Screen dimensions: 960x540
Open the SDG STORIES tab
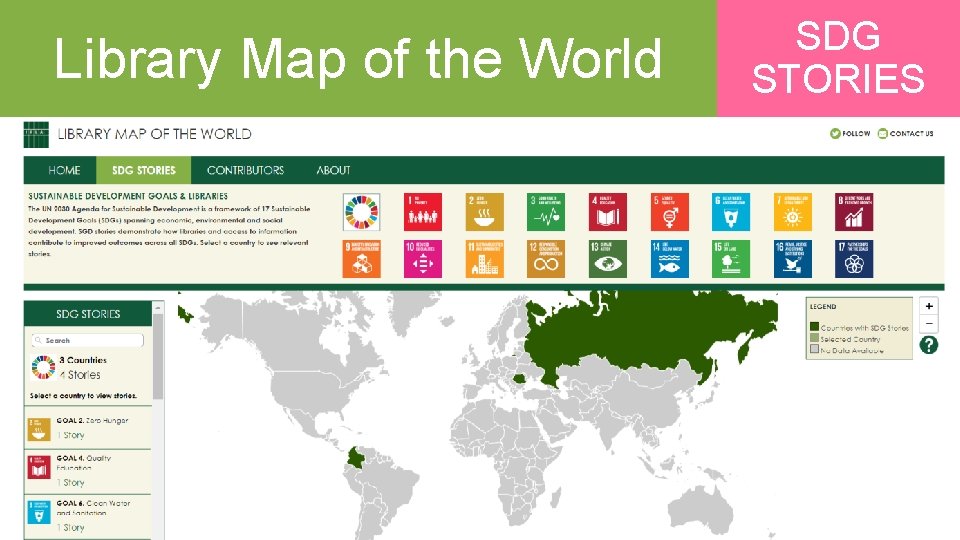[144, 170]
